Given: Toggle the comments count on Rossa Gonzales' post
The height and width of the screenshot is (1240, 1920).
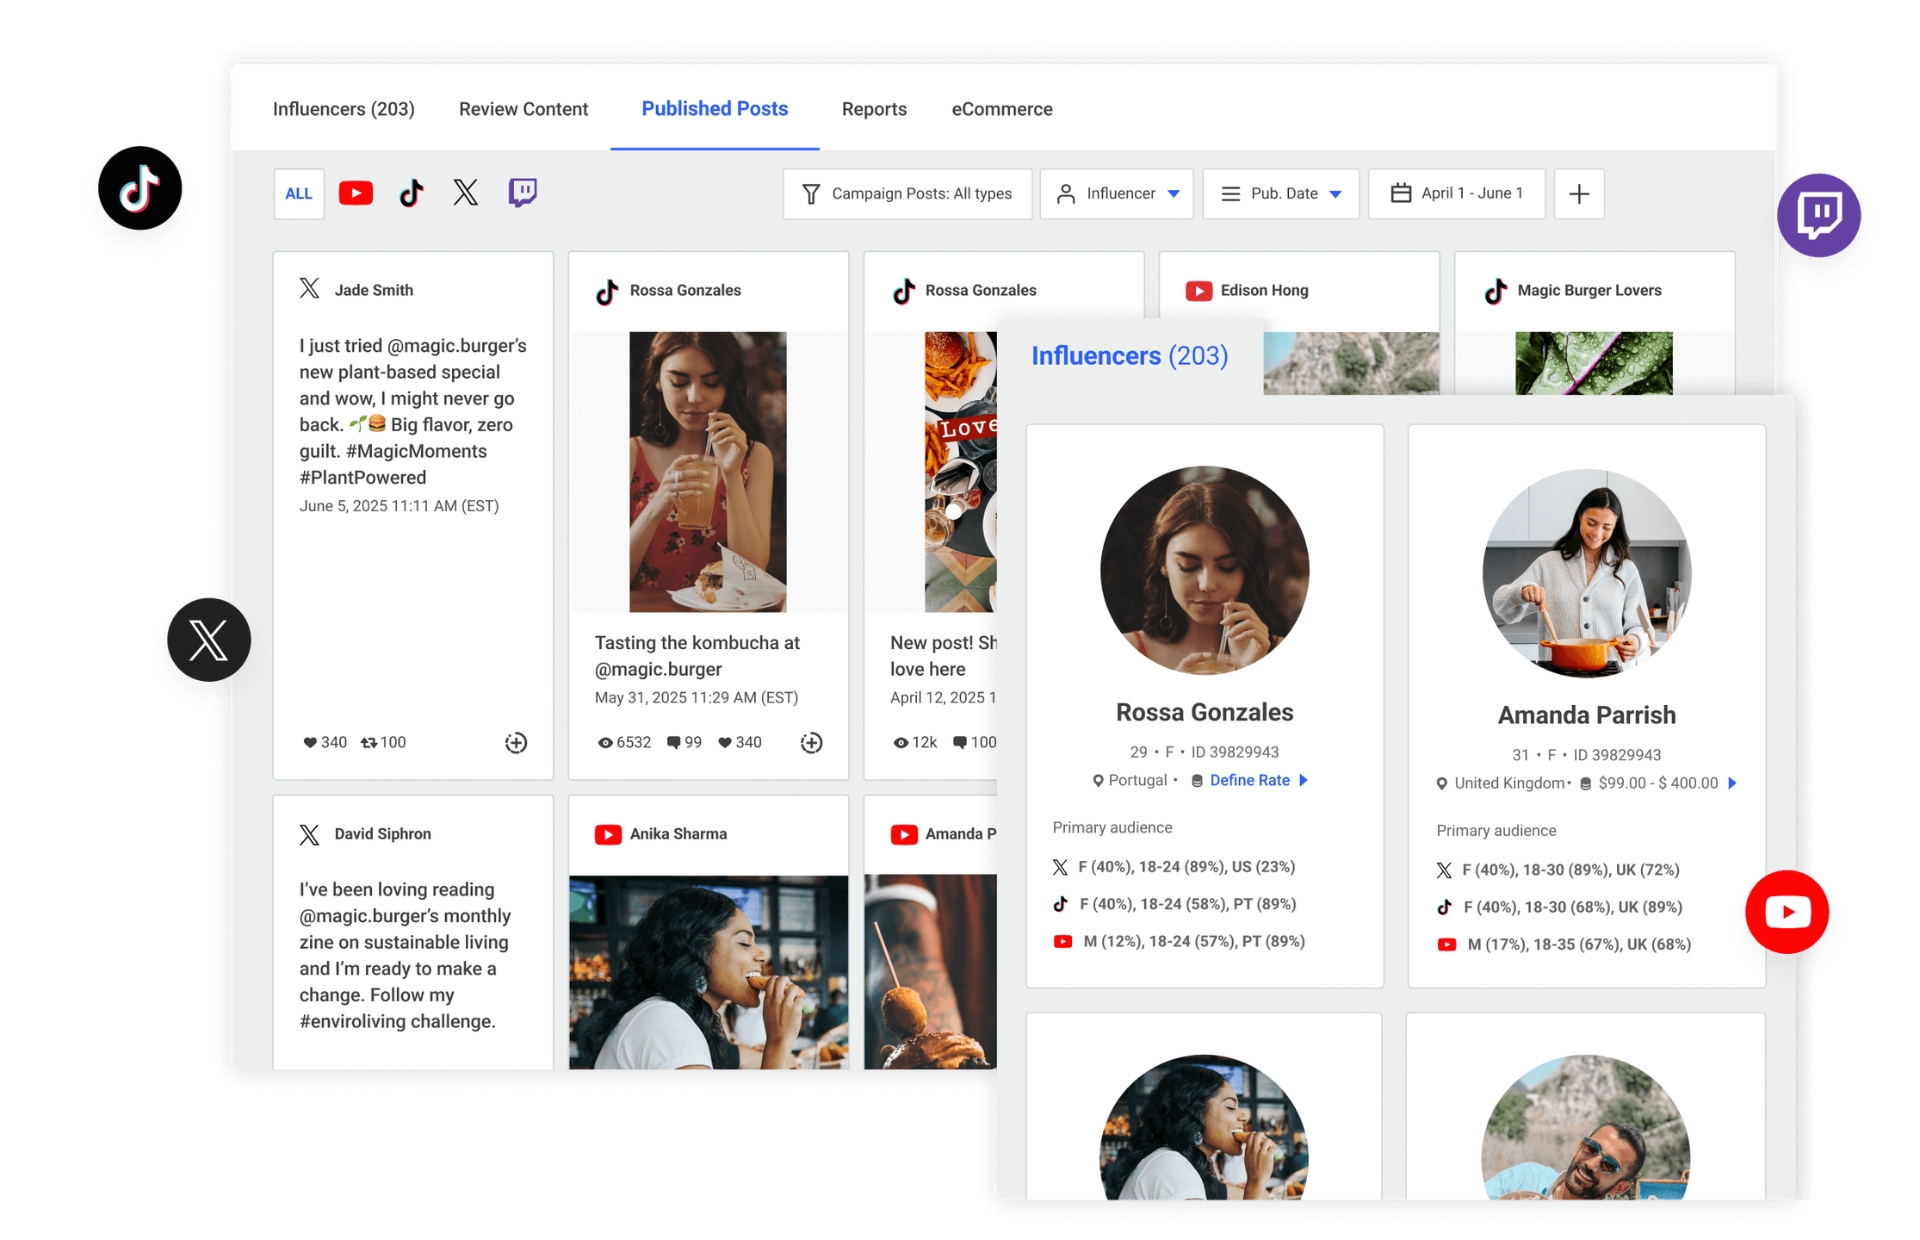Looking at the screenshot, I should [683, 742].
